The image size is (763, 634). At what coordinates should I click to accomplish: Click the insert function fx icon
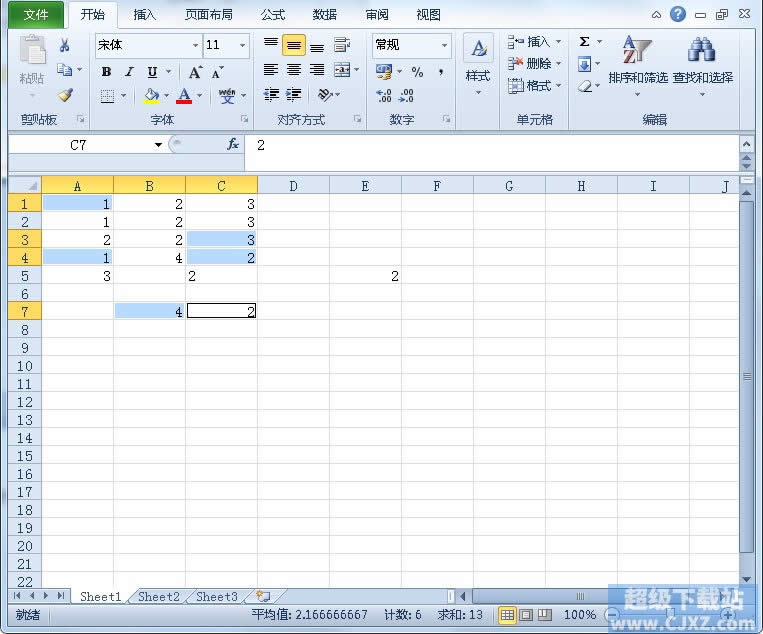[x=233, y=144]
